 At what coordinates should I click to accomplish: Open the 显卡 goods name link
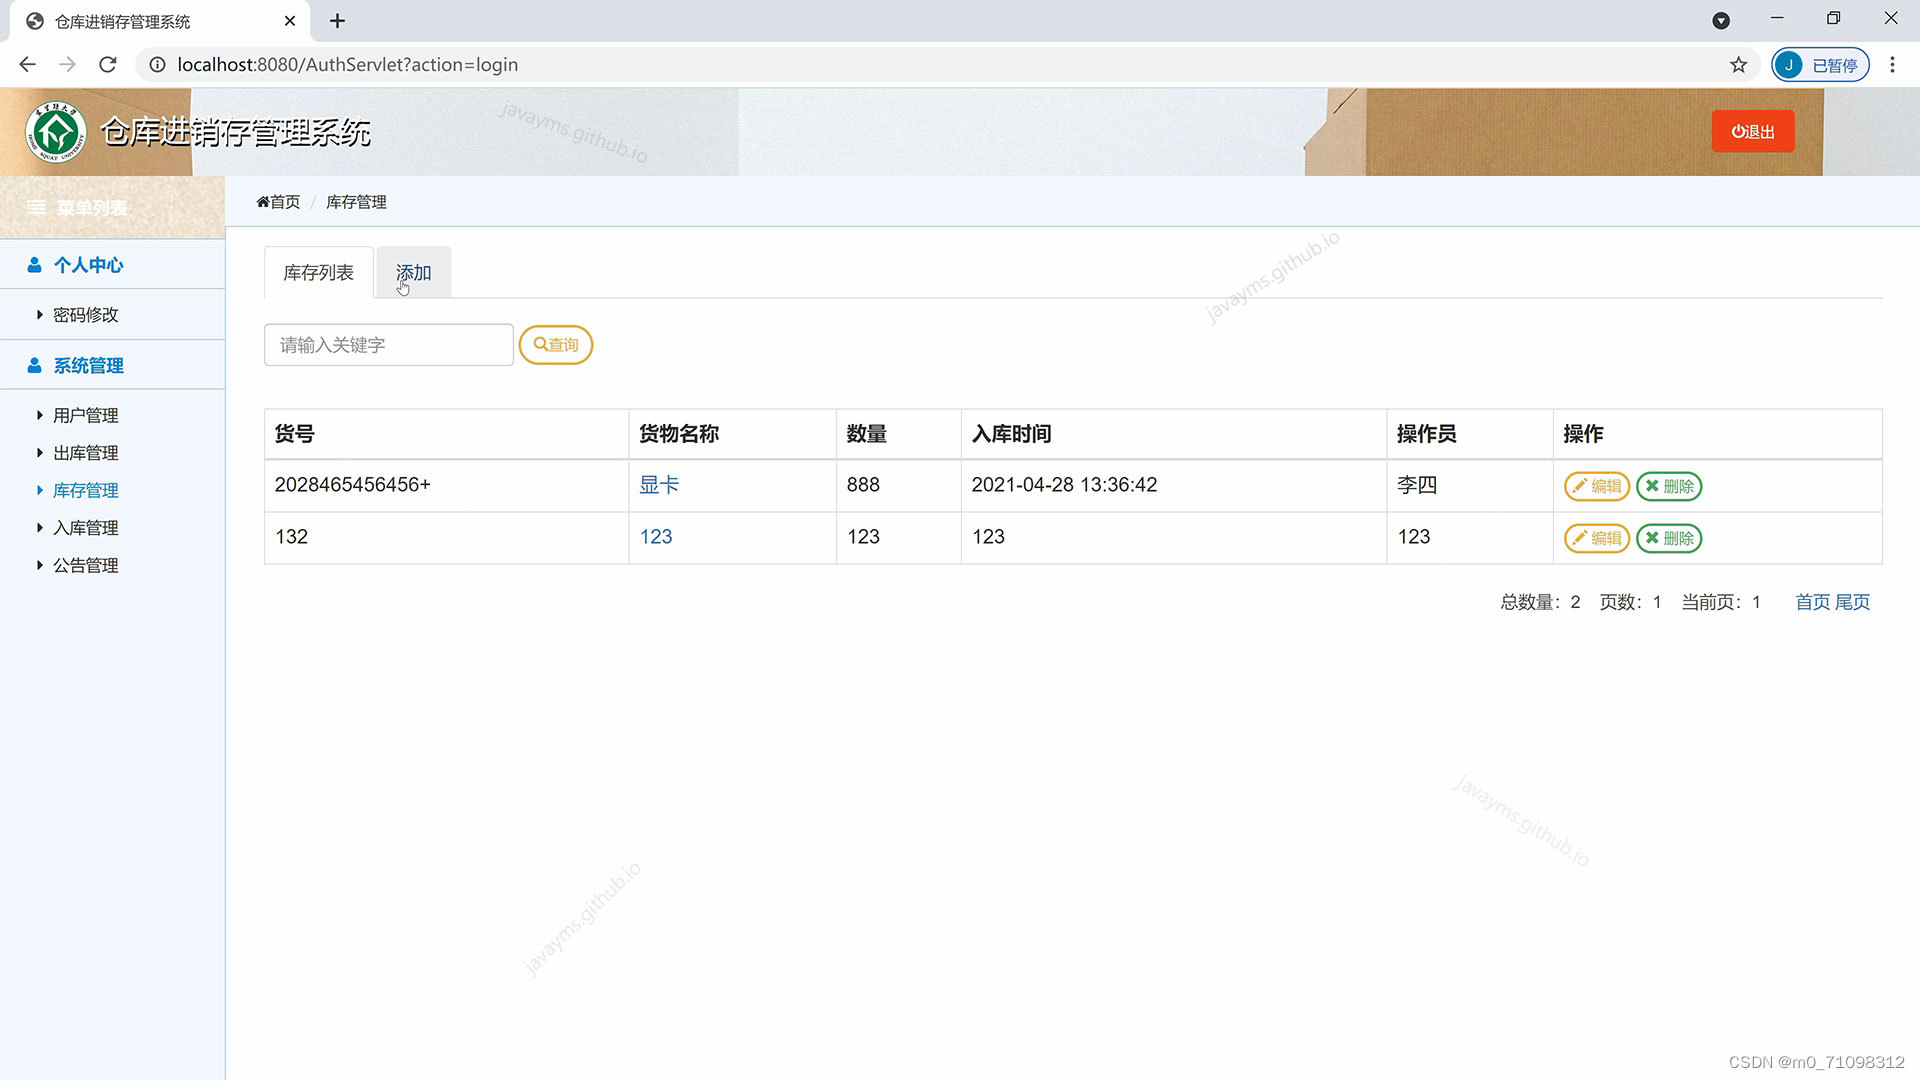point(659,485)
